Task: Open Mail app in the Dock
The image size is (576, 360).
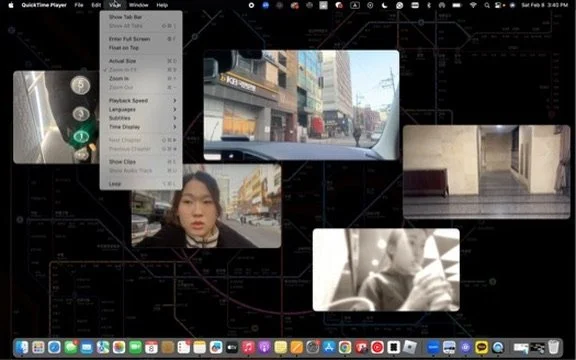Action: (x=87, y=347)
